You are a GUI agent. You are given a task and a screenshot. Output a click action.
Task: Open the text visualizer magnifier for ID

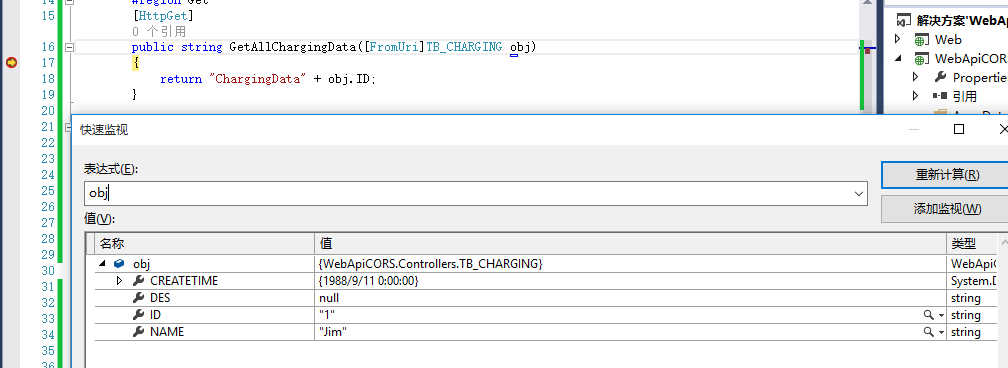coord(928,315)
